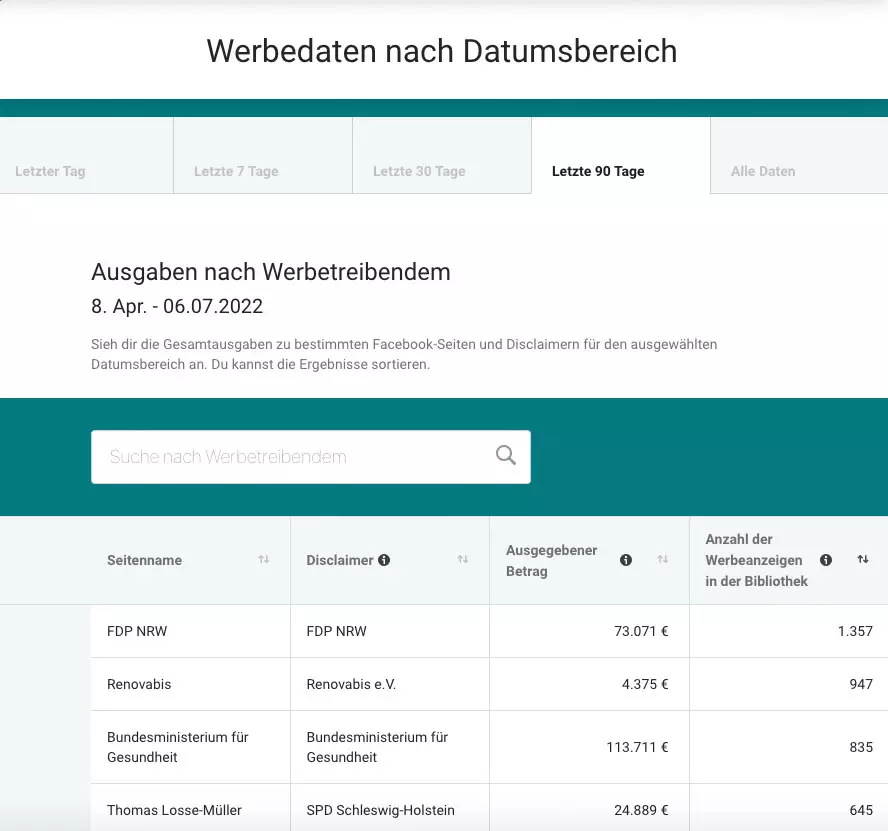The image size is (888, 831).
Task: Click the Seitenname column header
Action: click(x=144, y=560)
